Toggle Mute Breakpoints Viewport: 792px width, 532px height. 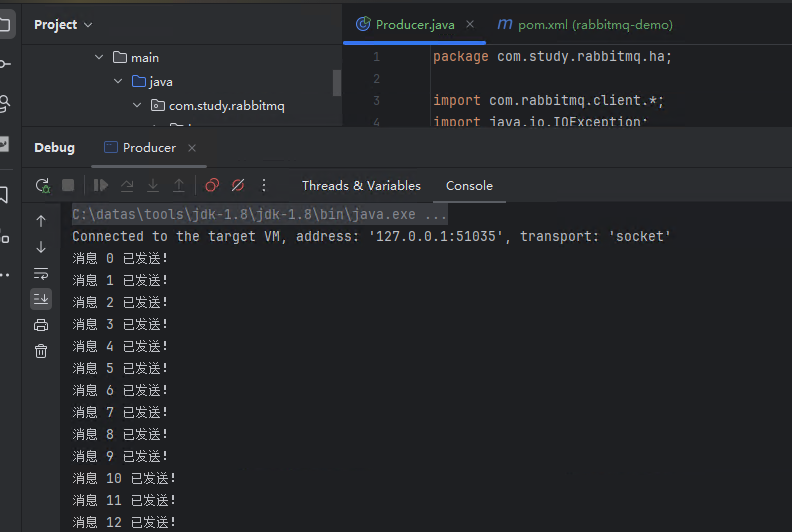pos(238,185)
